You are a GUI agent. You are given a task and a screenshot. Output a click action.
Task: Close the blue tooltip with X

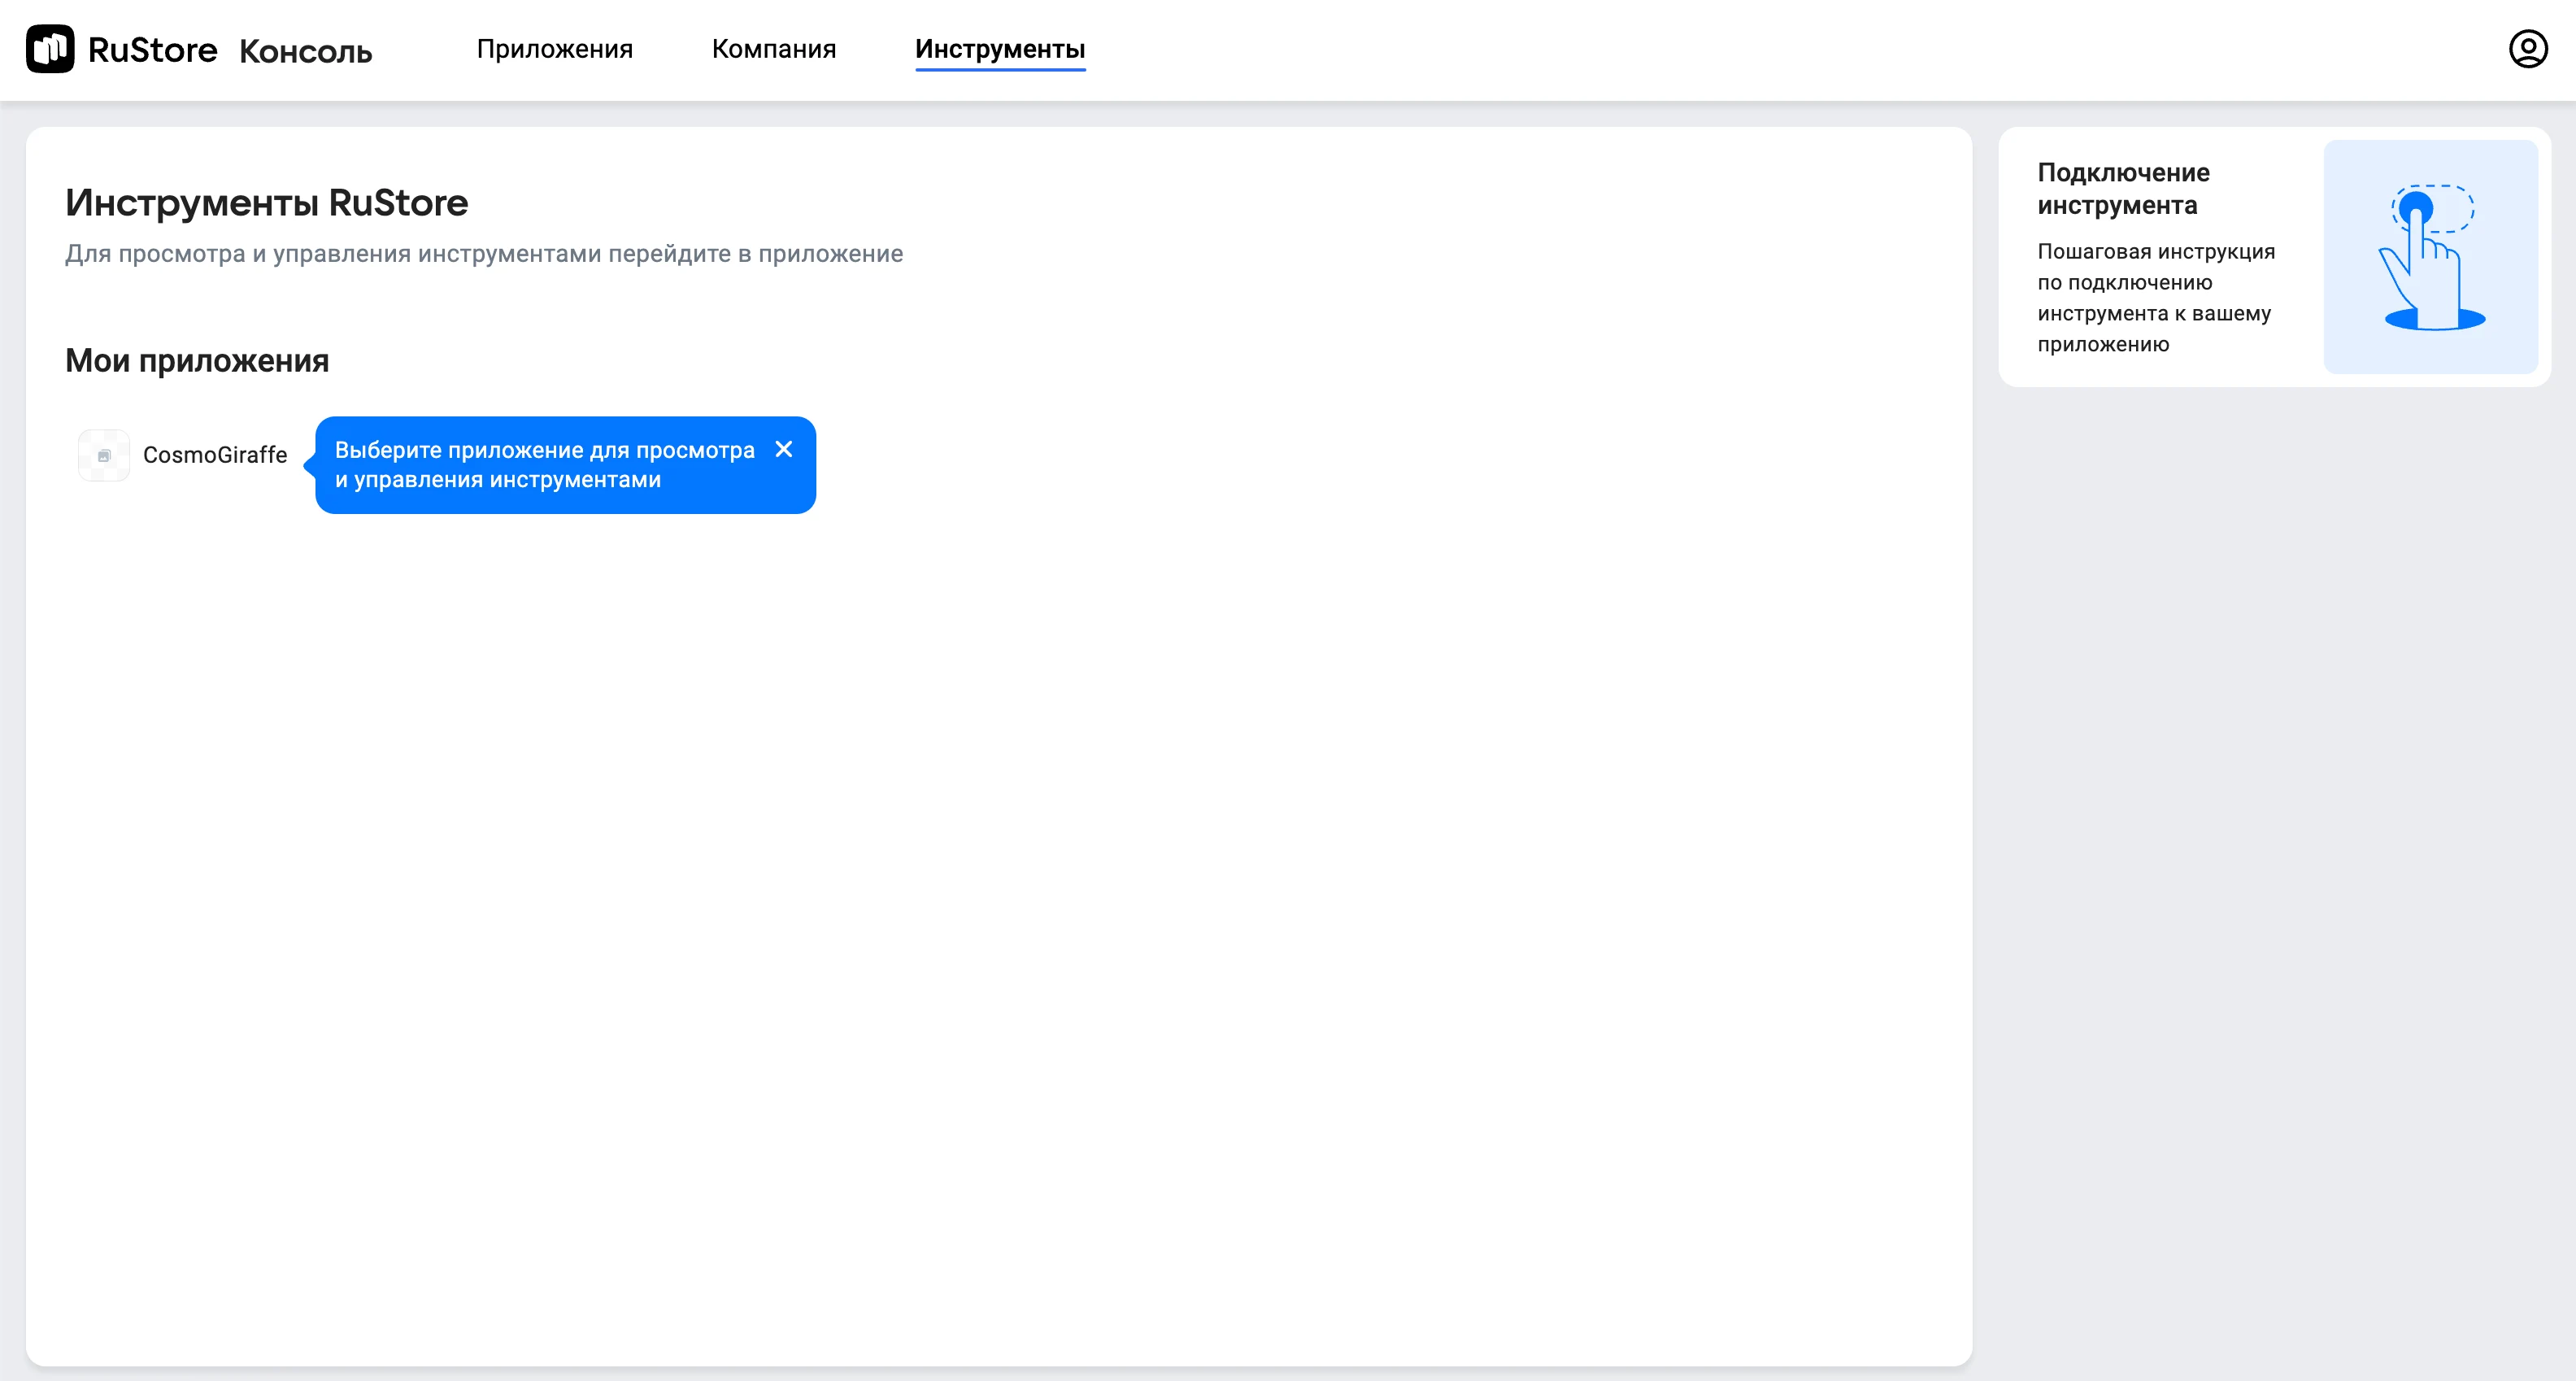[x=784, y=449]
